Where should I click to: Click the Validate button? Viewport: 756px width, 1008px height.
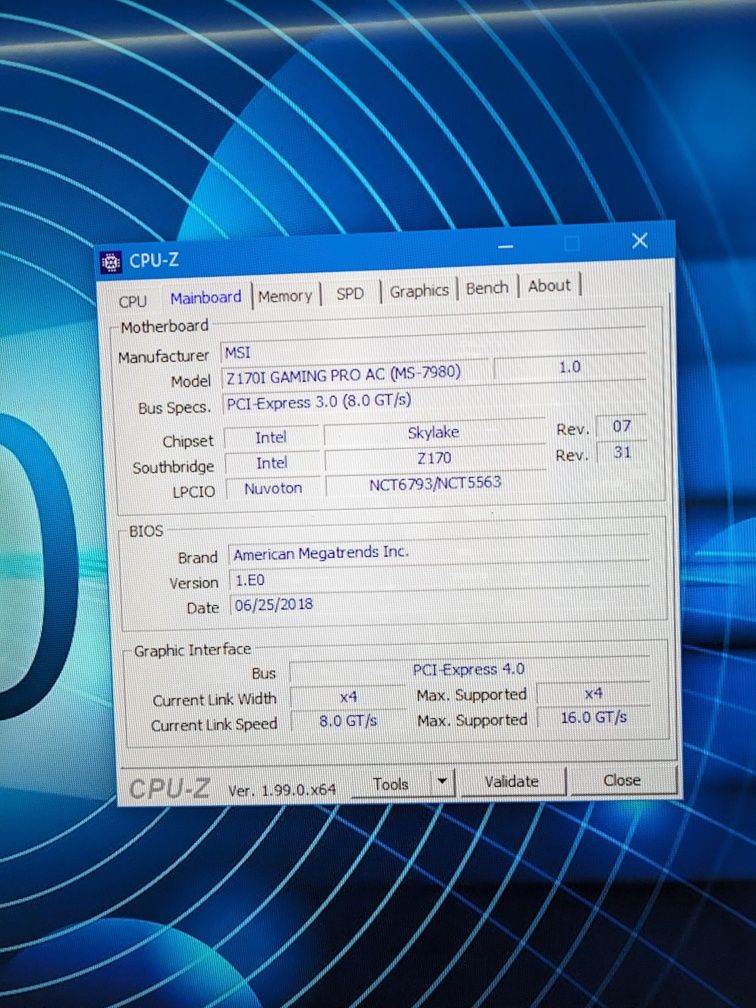click(512, 781)
